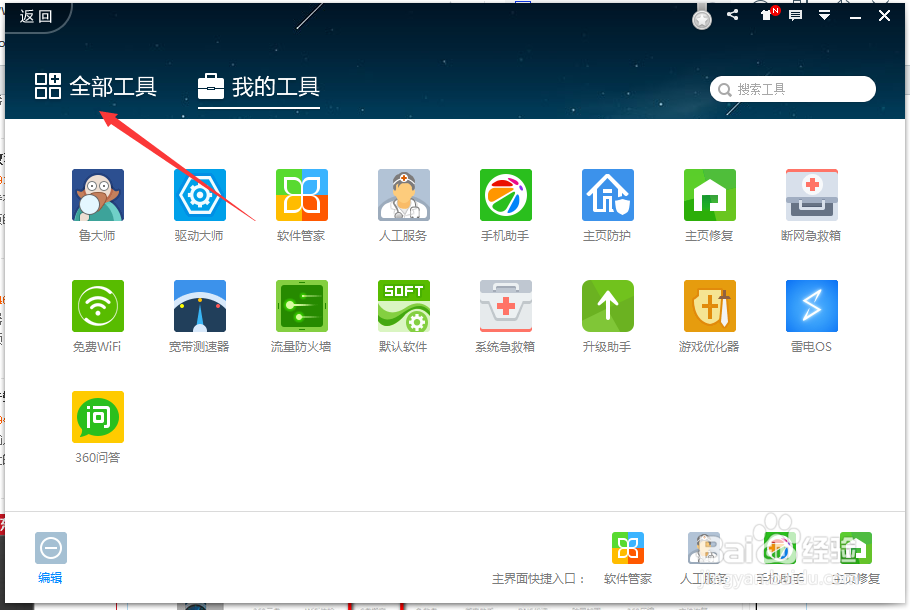
Task: Minimize the window
Action: point(855,17)
